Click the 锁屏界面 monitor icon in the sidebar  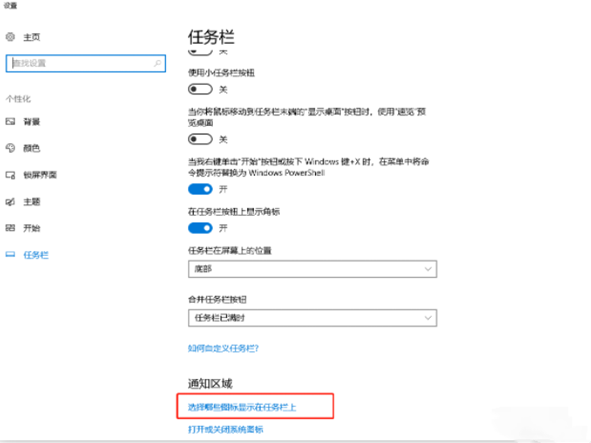tap(10, 175)
